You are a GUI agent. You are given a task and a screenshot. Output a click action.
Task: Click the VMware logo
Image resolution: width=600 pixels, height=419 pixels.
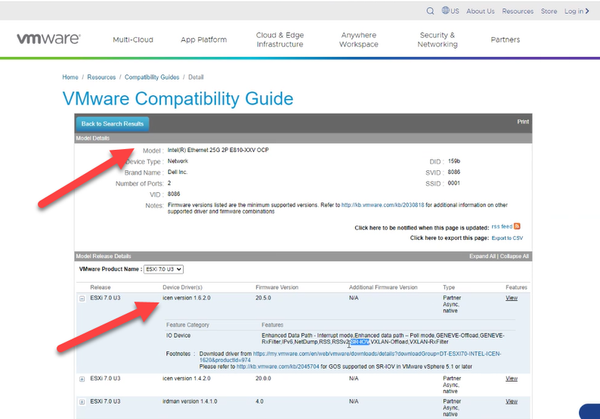pyautogui.click(x=50, y=41)
